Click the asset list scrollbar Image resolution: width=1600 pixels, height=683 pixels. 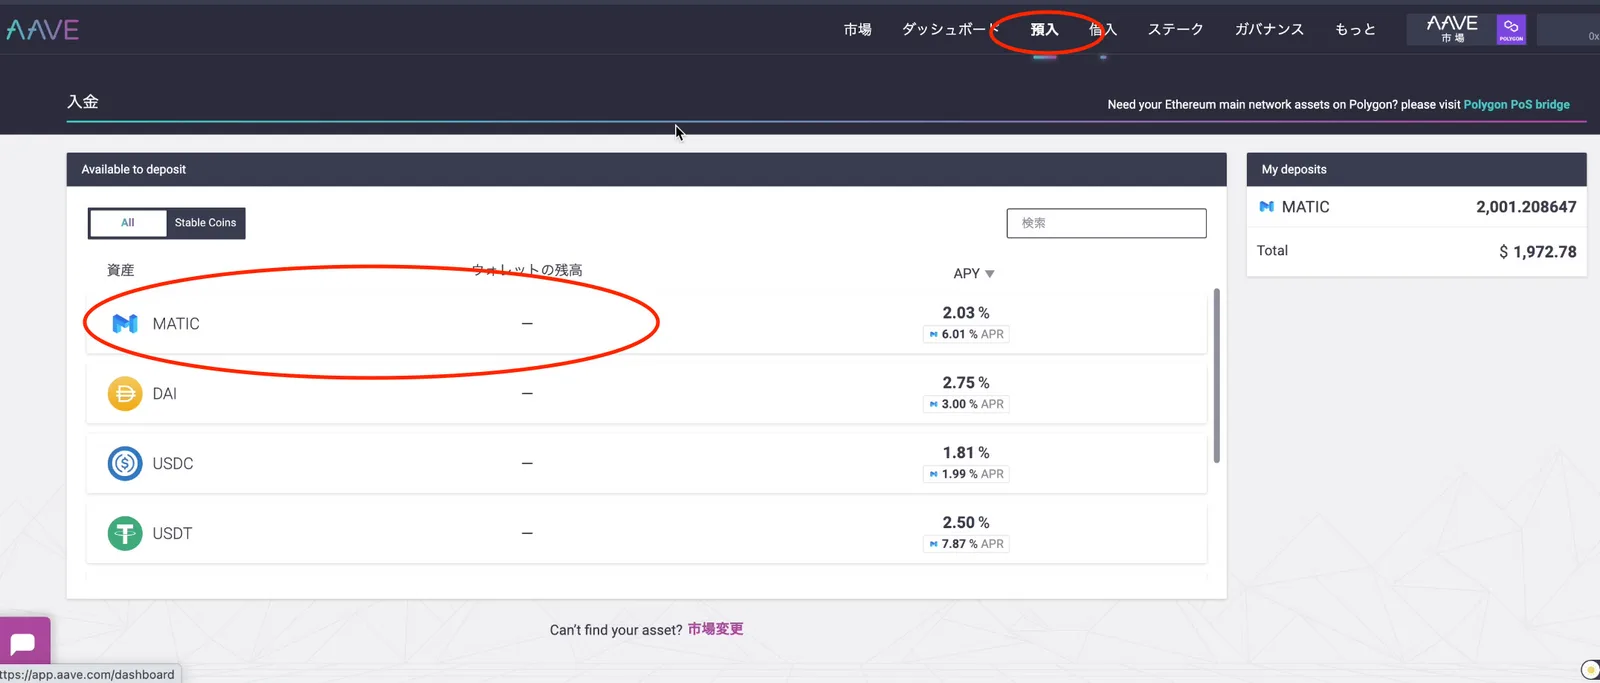pyautogui.click(x=1216, y=376)
